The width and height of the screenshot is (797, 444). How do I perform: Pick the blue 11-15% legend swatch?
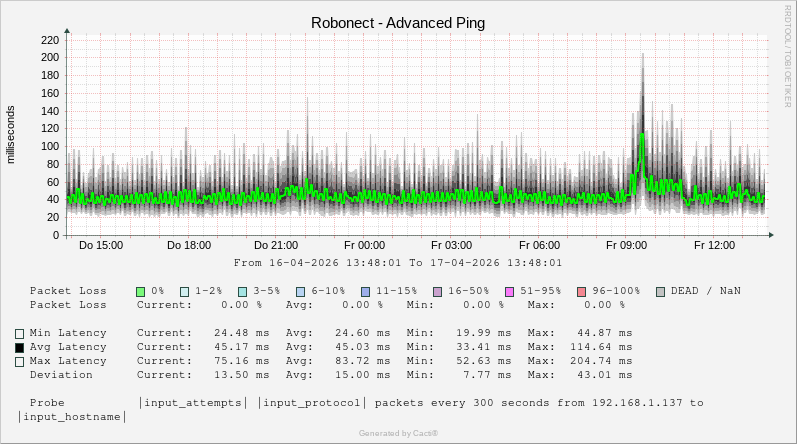pyautogui.click(x=365, y=291)
